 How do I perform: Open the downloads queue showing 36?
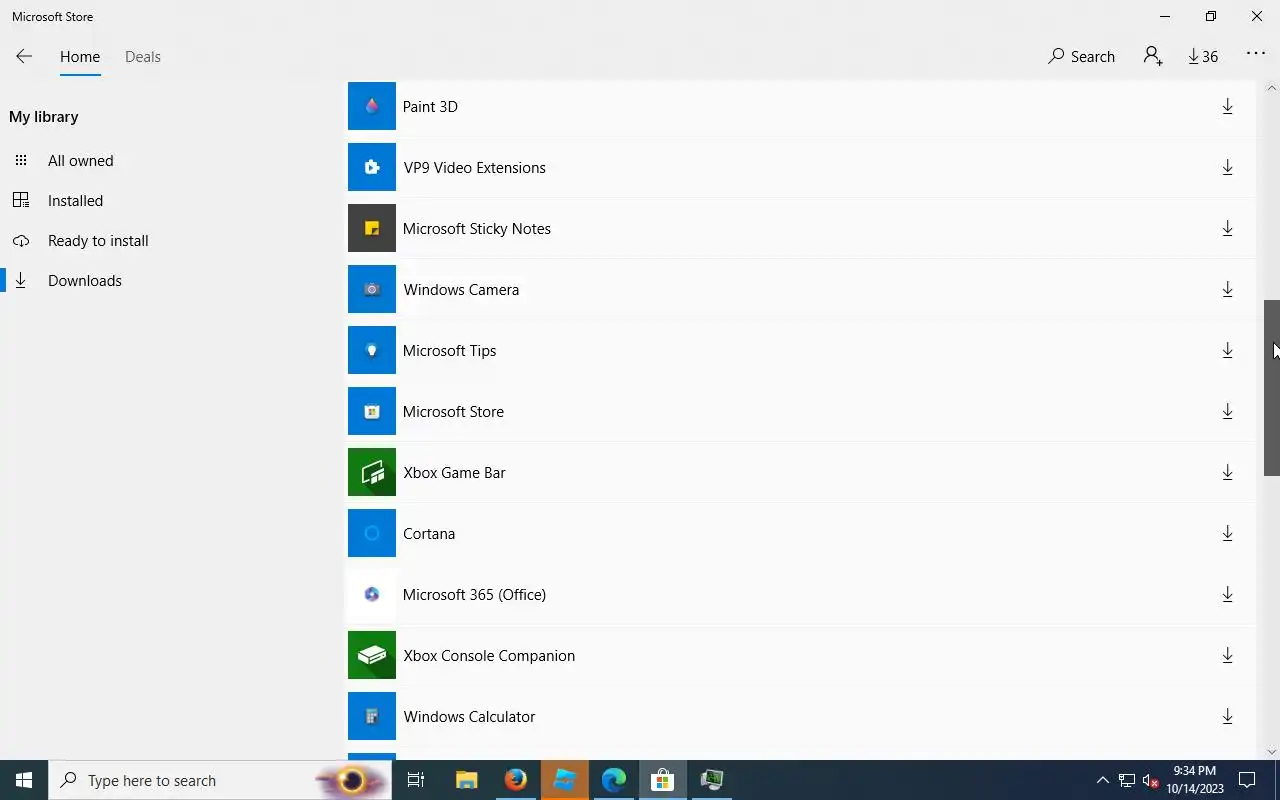pyautogui.click(x=1203, y=56)
